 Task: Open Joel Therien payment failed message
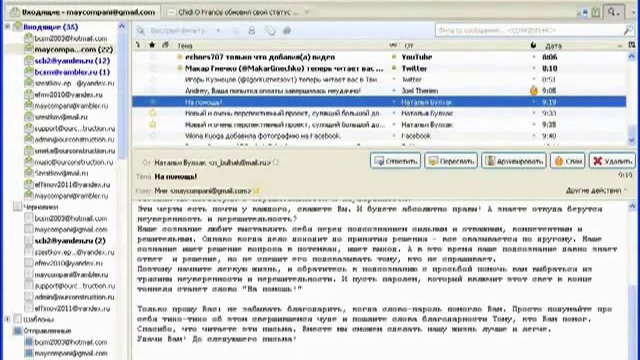pyautogui.click(x=273, y=91)
